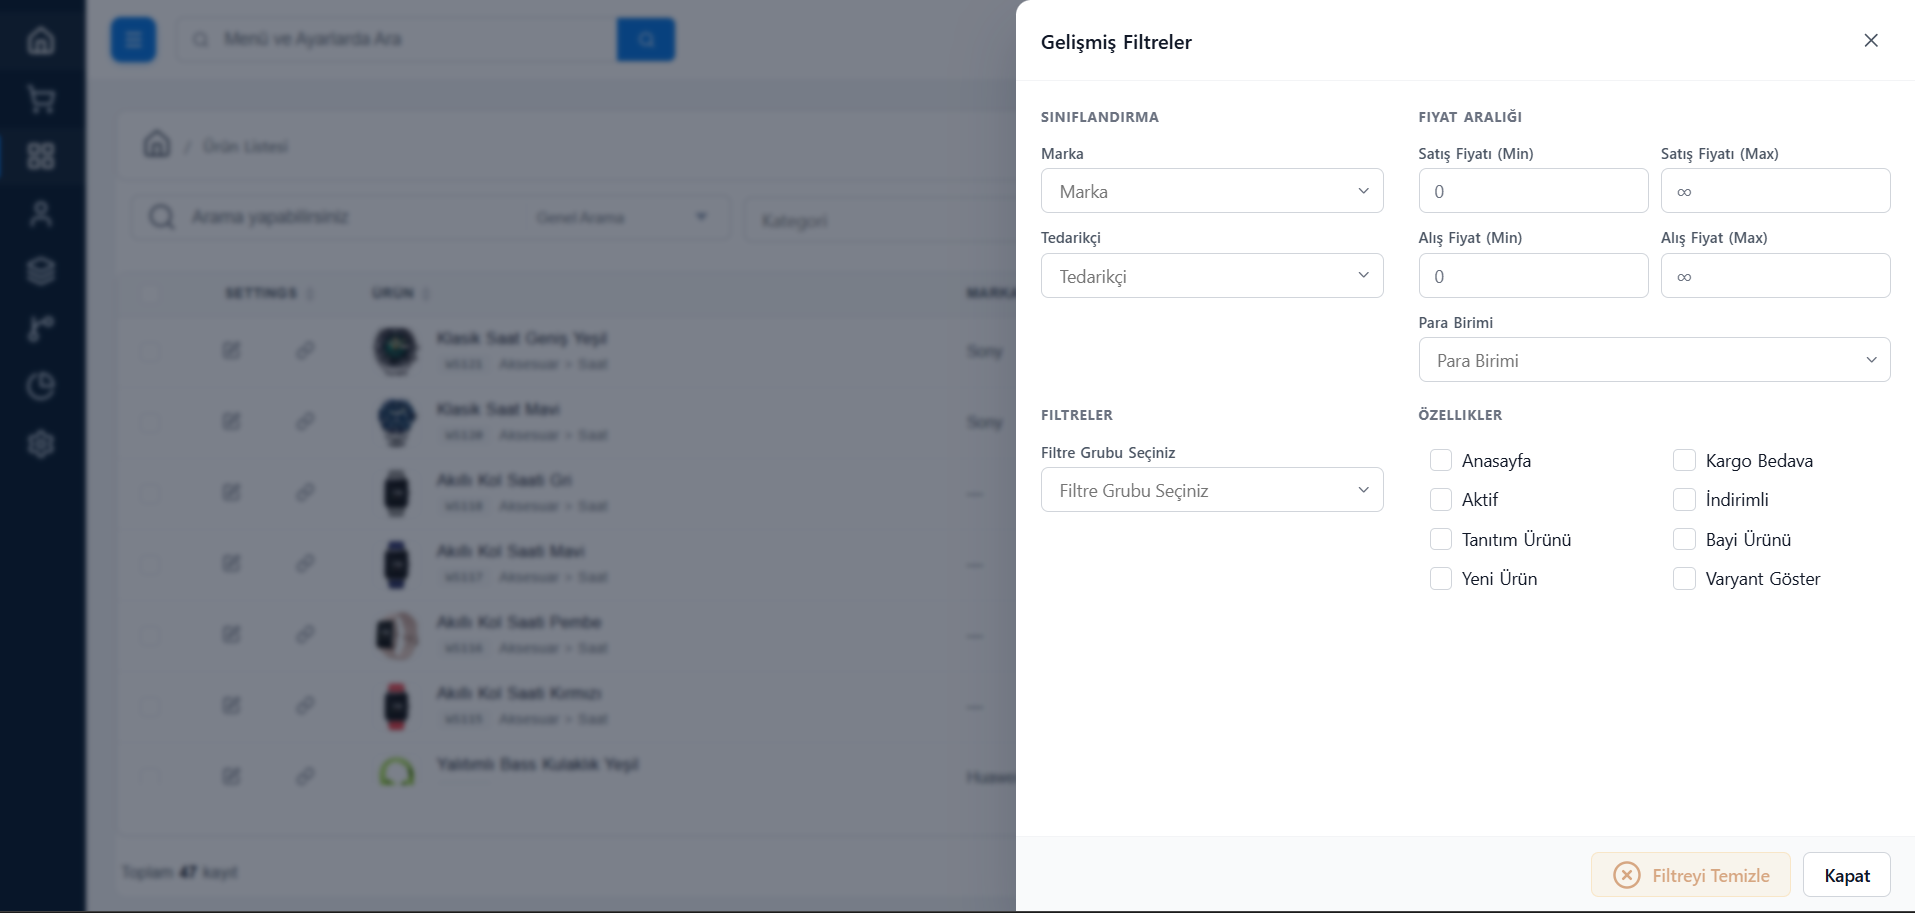Toggle the İndirimli checkbox
The image size is (1915, 913).
click(x=1684, y=499)
